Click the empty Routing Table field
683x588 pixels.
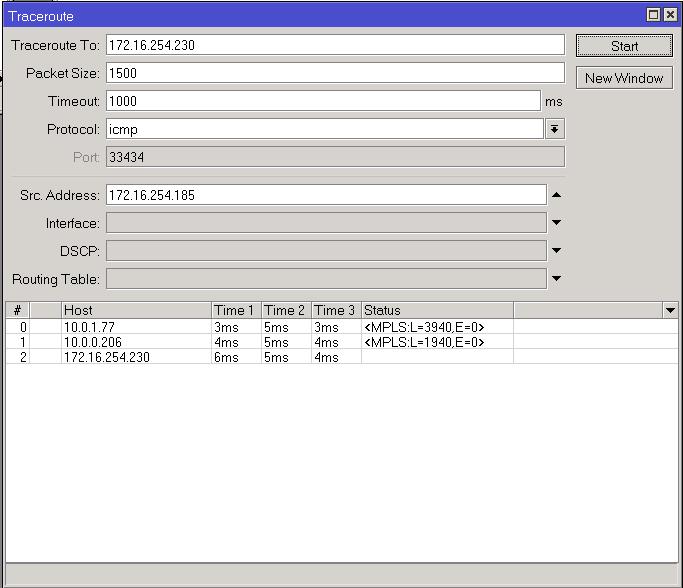coord(326,278)
